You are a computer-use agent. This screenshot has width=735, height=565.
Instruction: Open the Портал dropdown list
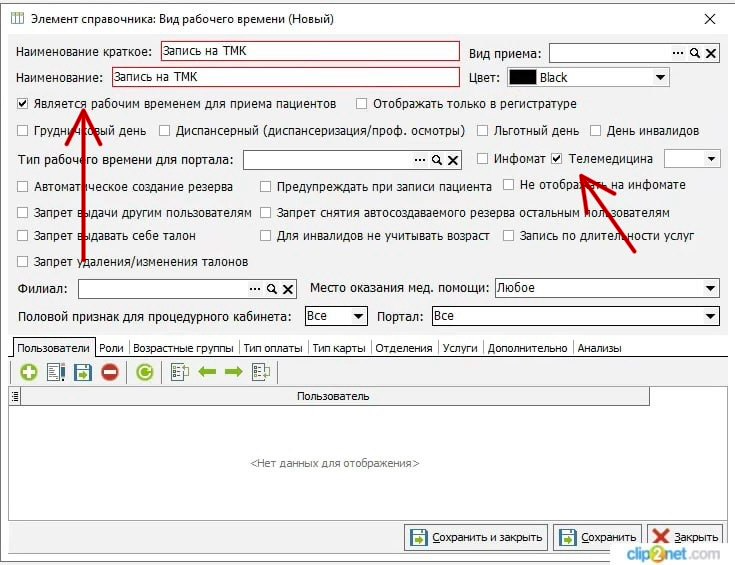coord(710,316)
